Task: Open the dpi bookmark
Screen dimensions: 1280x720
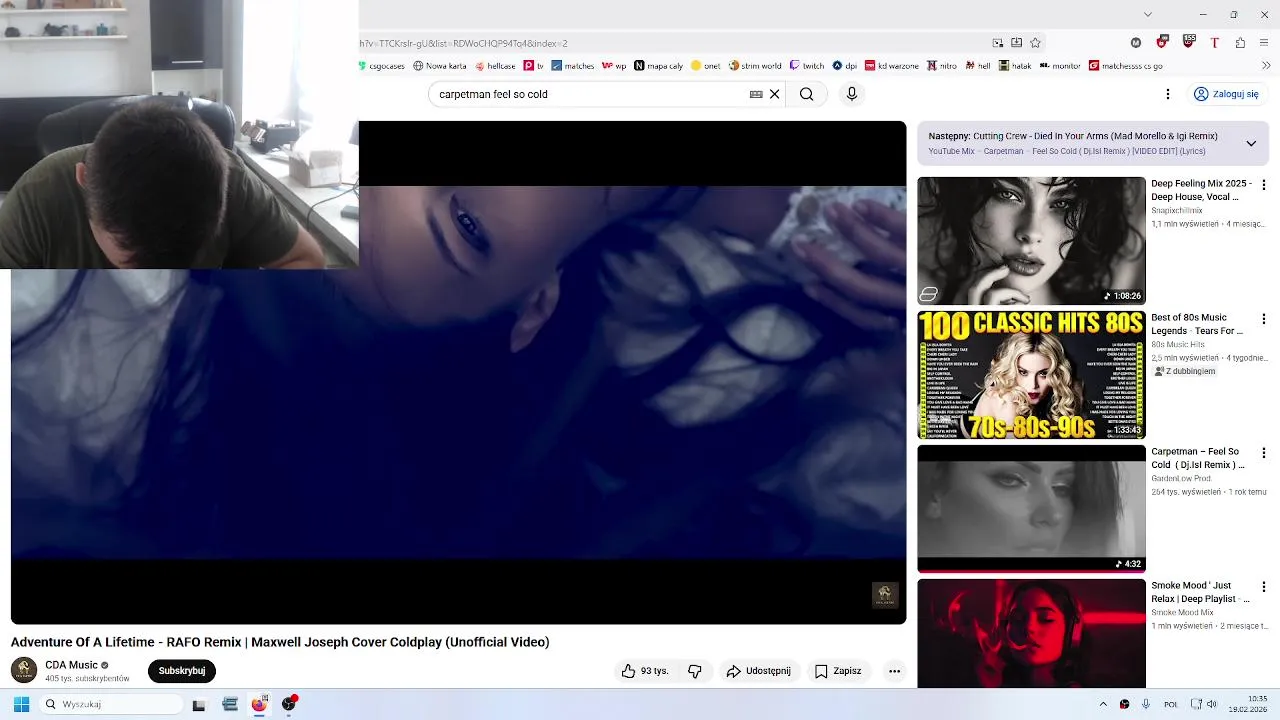Action: (845, 66)
